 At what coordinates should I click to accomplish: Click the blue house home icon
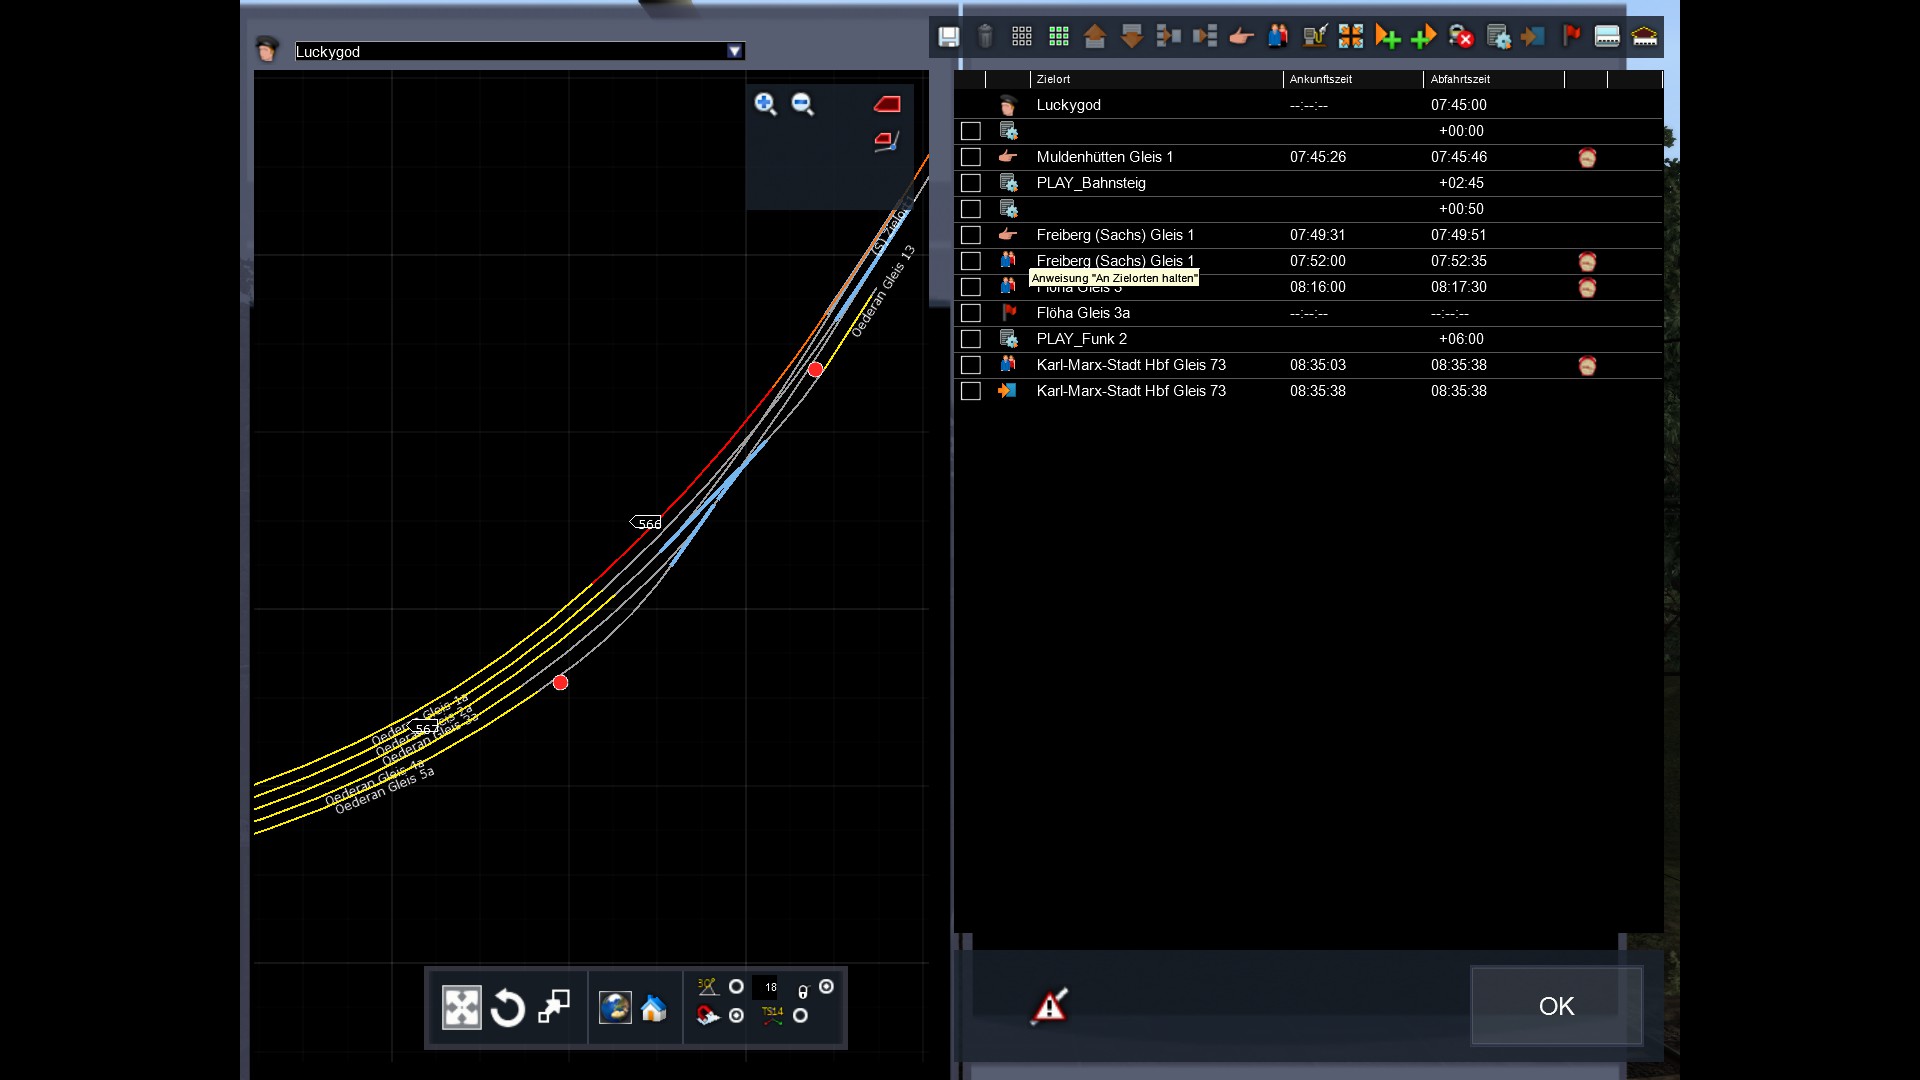[x=654, y=1008]
